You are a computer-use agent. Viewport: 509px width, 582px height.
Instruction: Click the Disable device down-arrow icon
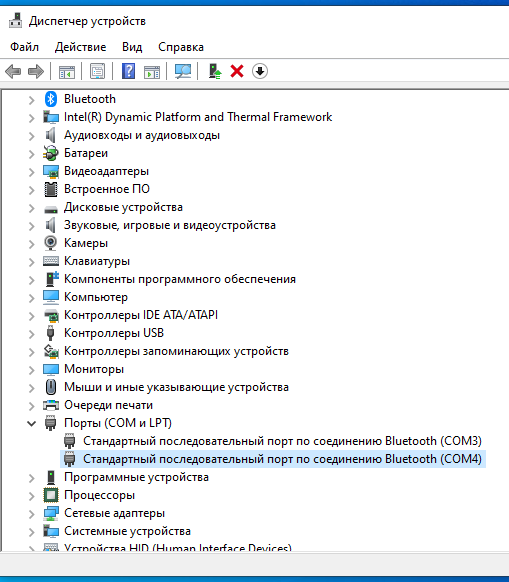pyautogui.click(x=260, y=71)
